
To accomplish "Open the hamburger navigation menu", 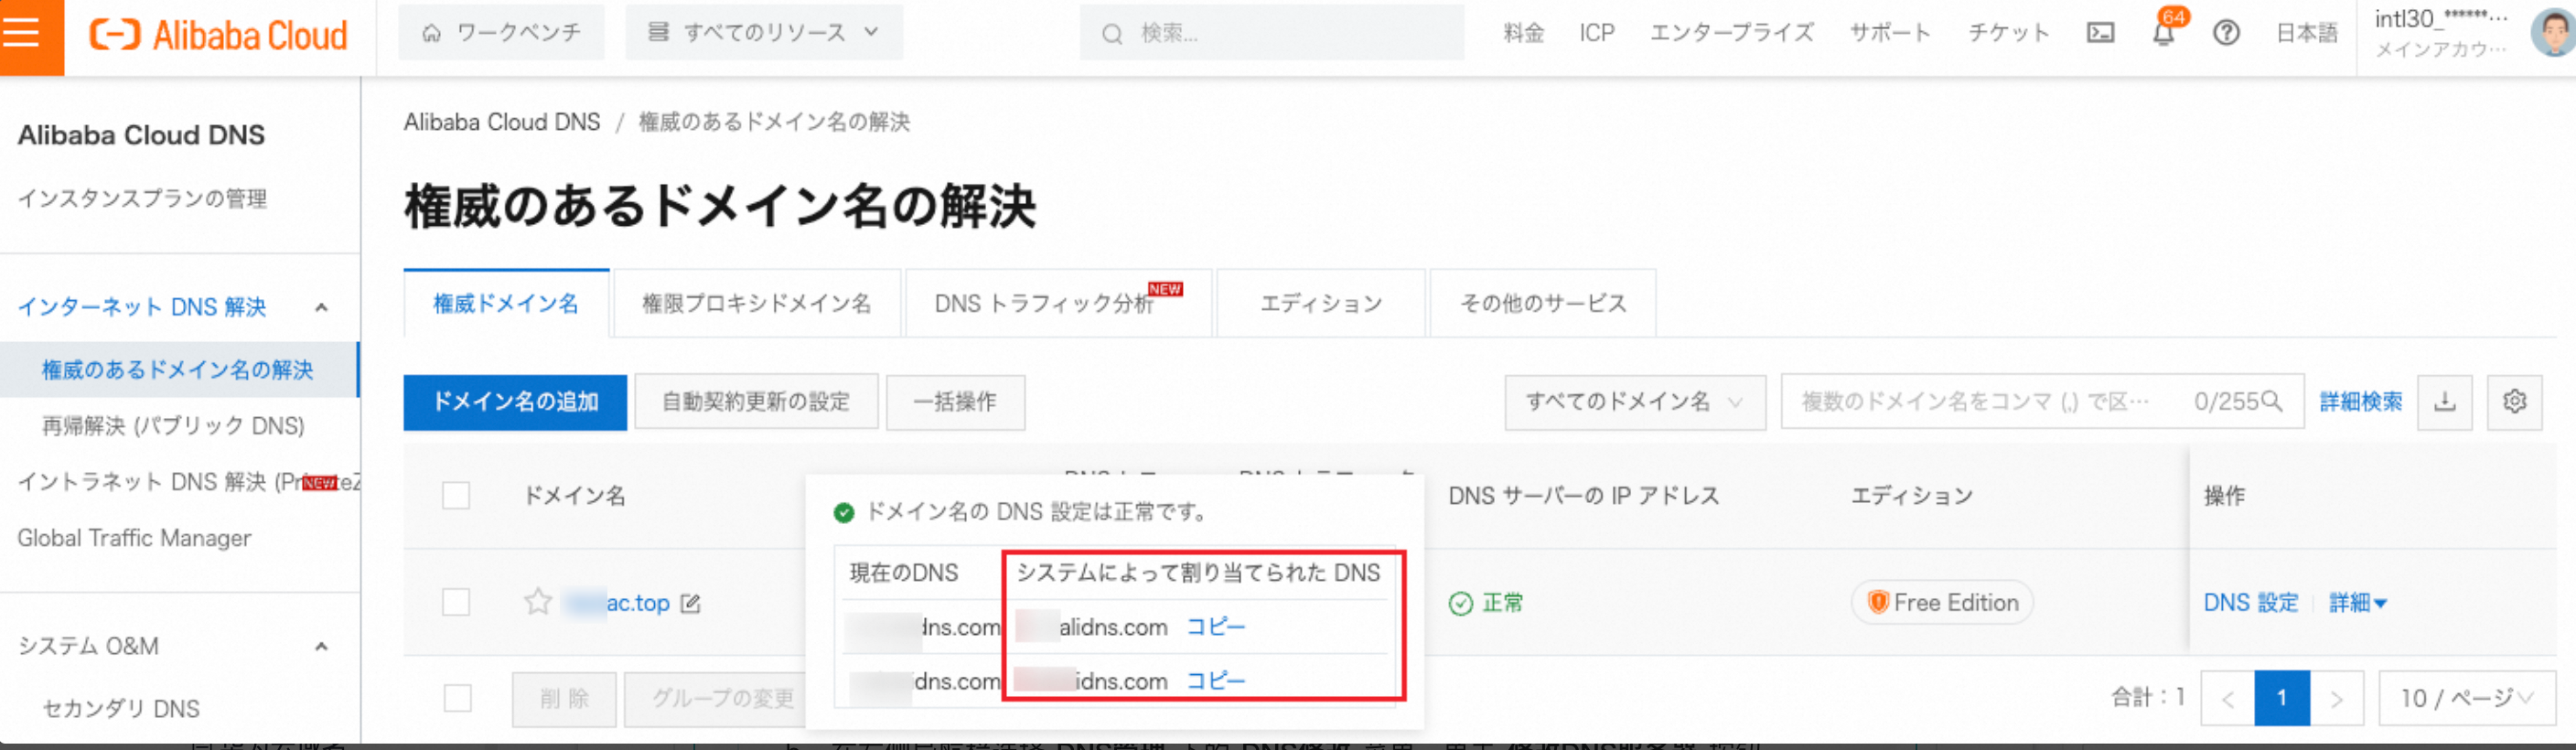I will 22,33.
